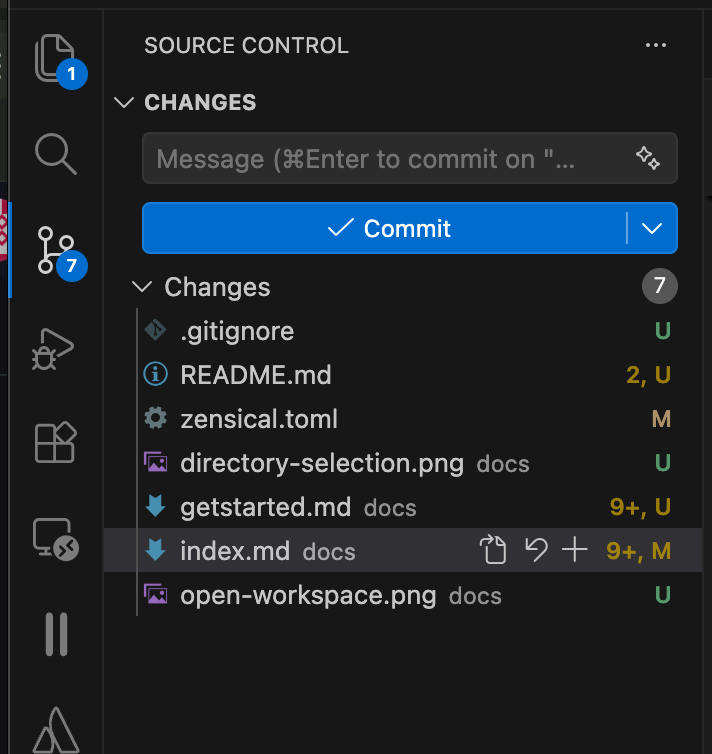Open the Extensions view icon
This screenshot has height=754, width=712.
point(56,442)
